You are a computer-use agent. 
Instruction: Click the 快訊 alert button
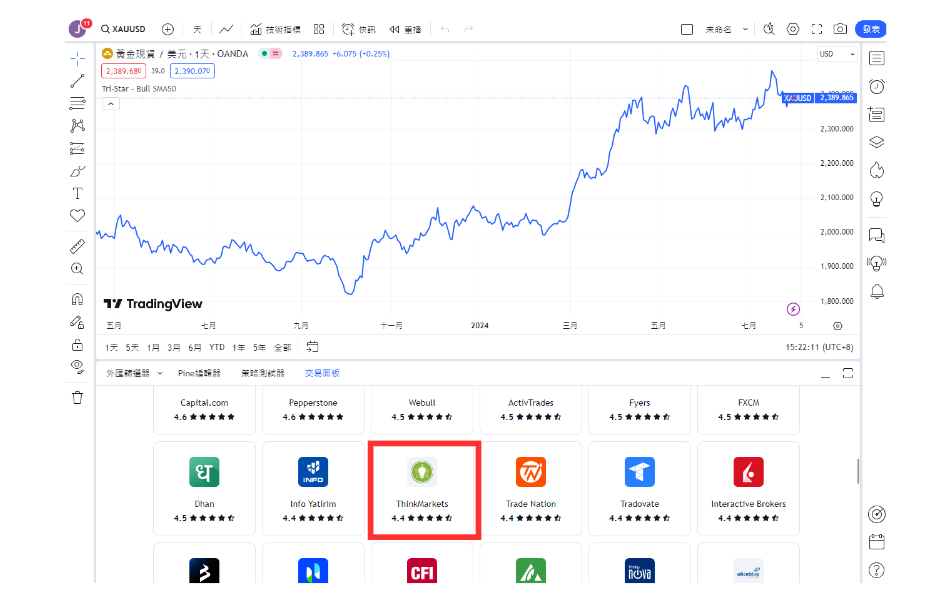(358, 29)
